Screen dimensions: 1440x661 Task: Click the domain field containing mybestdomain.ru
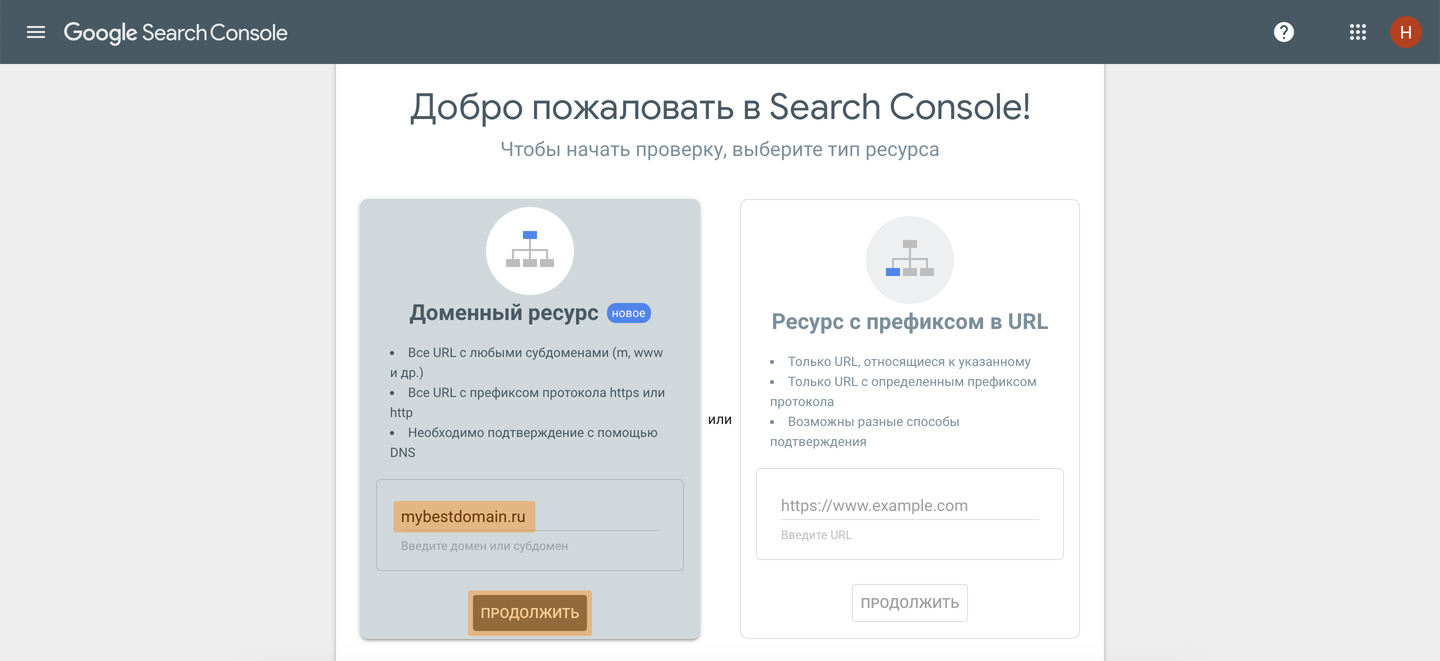point(530,516)
